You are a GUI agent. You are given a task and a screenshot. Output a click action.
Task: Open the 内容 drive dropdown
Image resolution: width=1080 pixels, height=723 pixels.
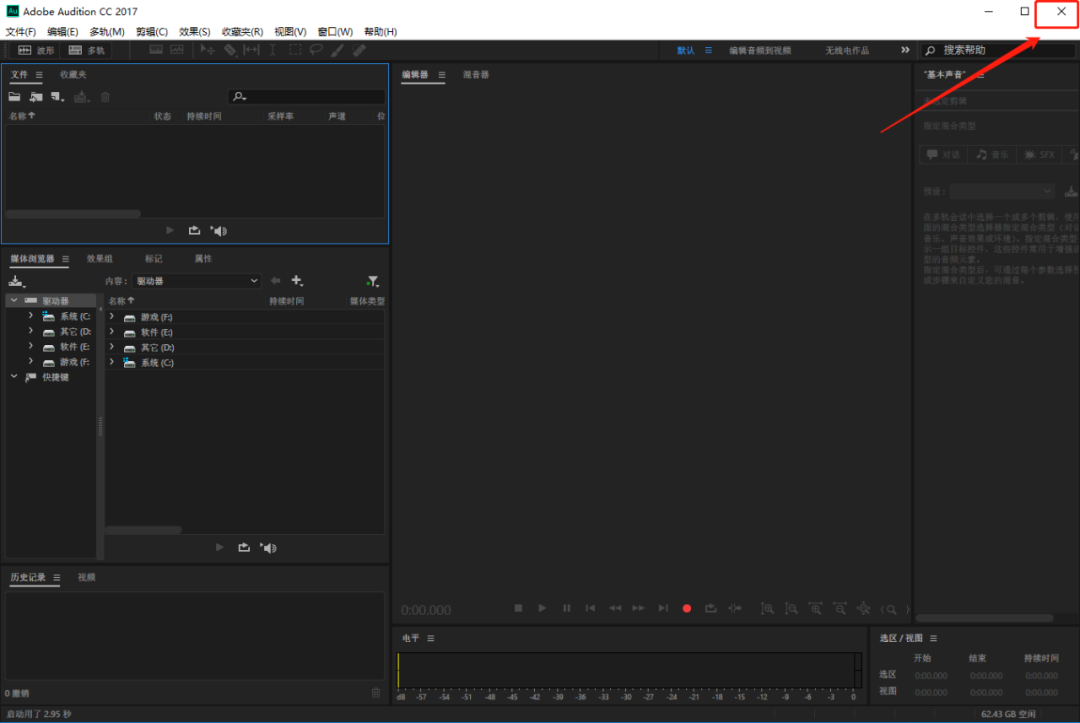click(x=197, y=281)
